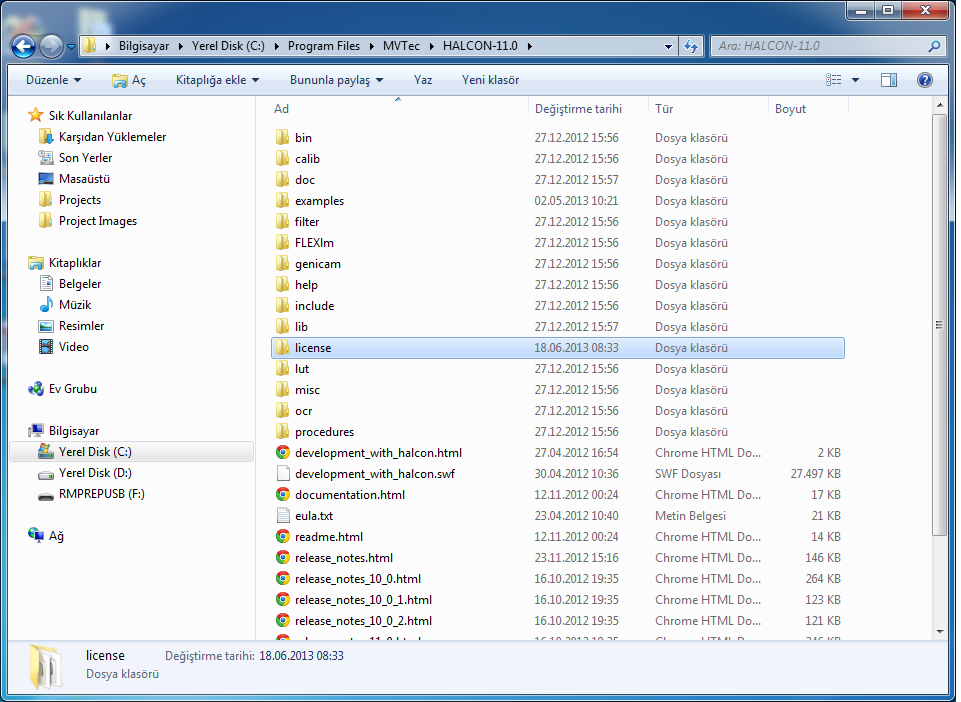Viewport: 961px width, 702px height.
Task: Click the RMPREPUSB (F:) drive icon
Action: click(46, 495)
